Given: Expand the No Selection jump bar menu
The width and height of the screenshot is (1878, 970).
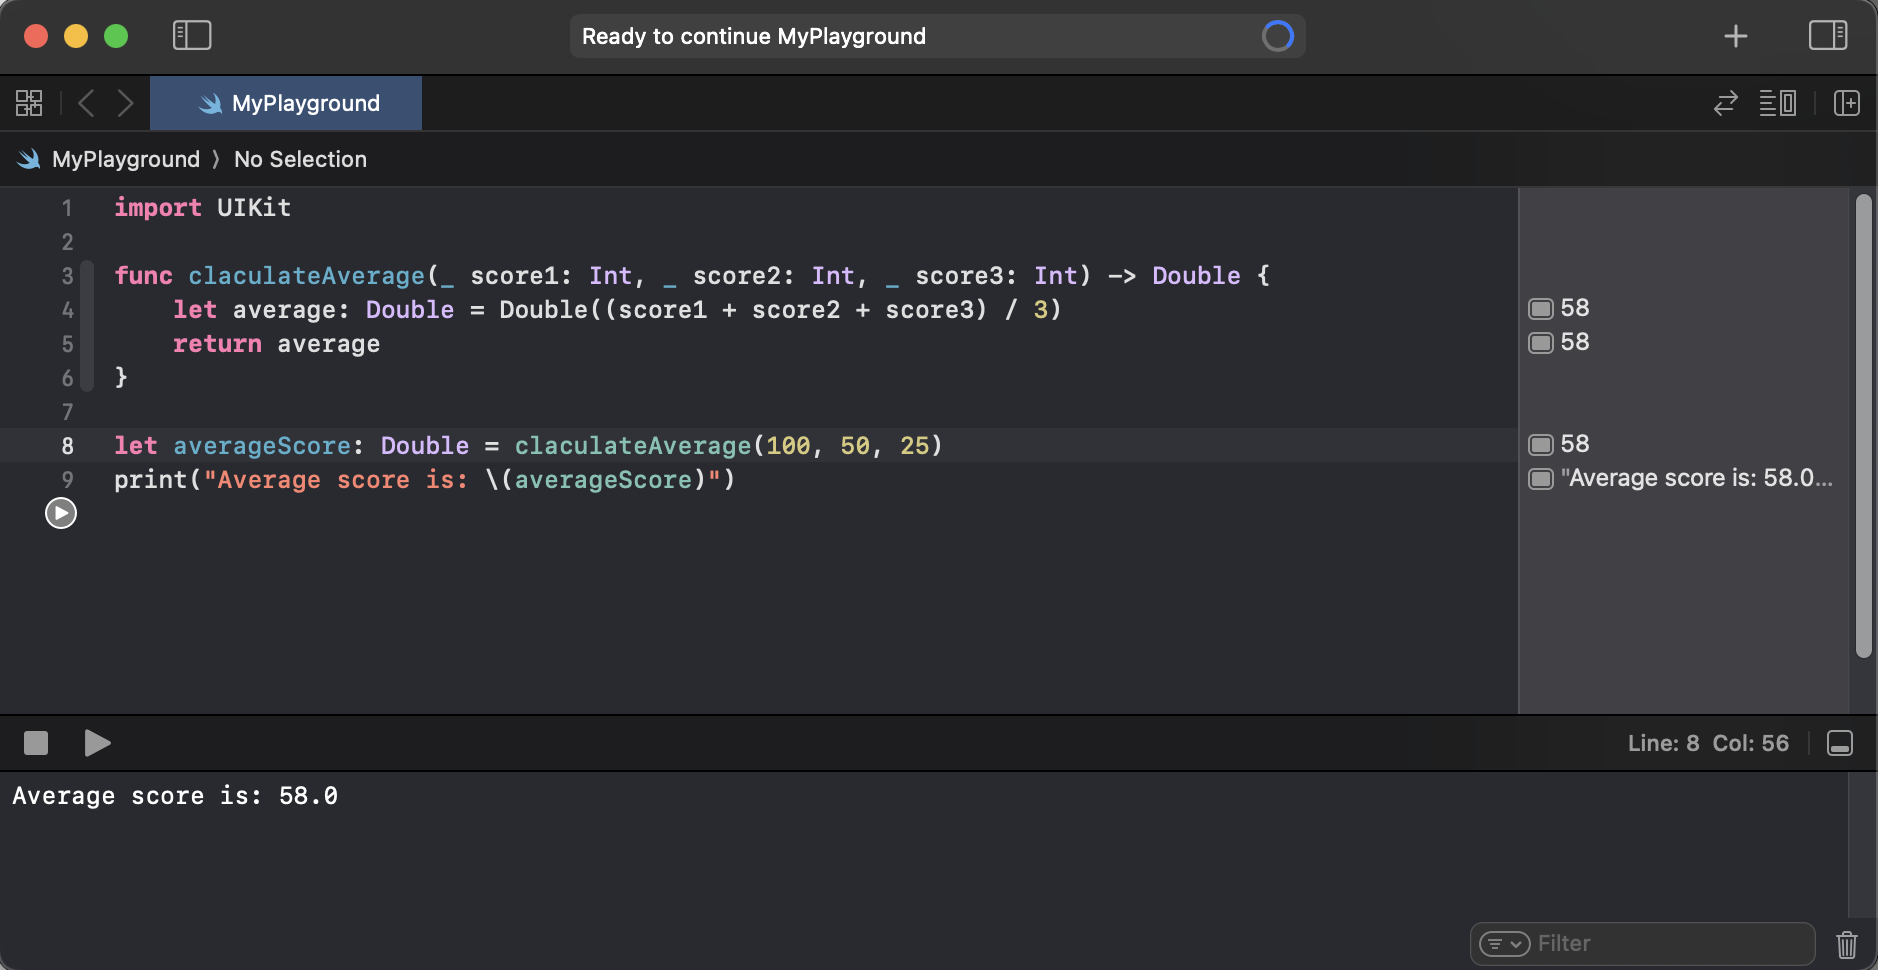Looking at the screenshot, I should click(x=300, y=159).
